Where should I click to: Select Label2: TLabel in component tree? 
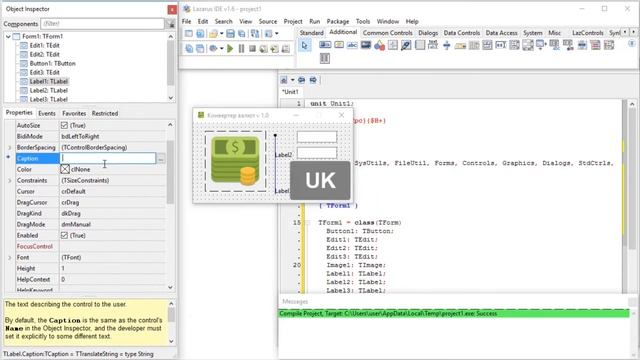[x=49, y=90]
